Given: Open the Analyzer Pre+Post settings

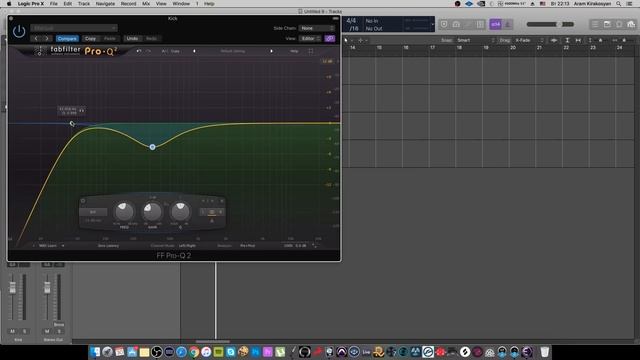Looking at the screenshot, I should [248, 246].
